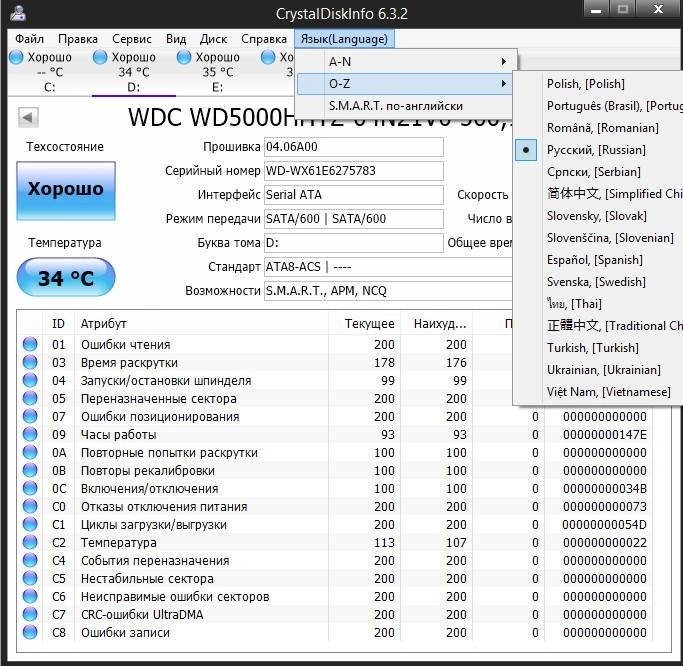The width and height of the screenshot is (683, 666).
Task: Click the previous disk arrow button
Action: [28, 117]
